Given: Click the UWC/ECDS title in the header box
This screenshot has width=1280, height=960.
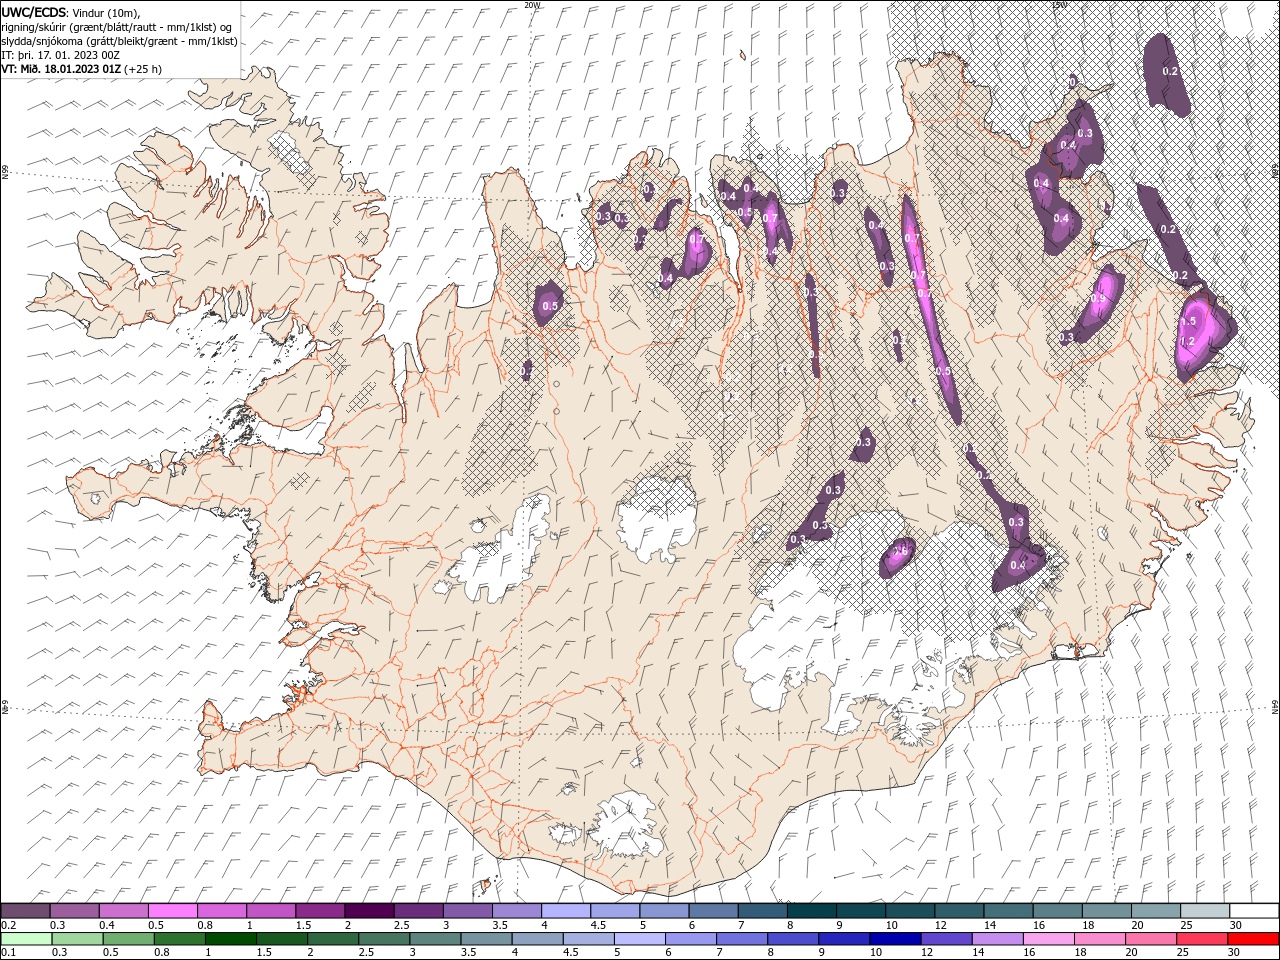Looking at the screenshot, I should [x=35, y=11].
